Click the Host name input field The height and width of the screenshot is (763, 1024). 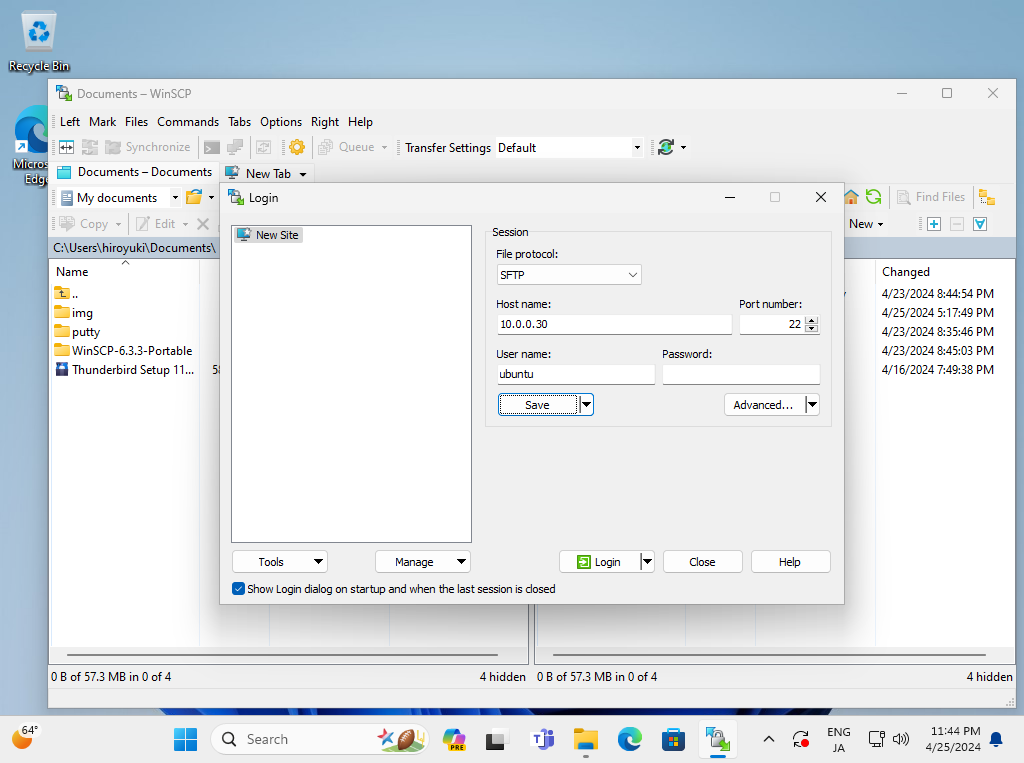pos(614,325)
